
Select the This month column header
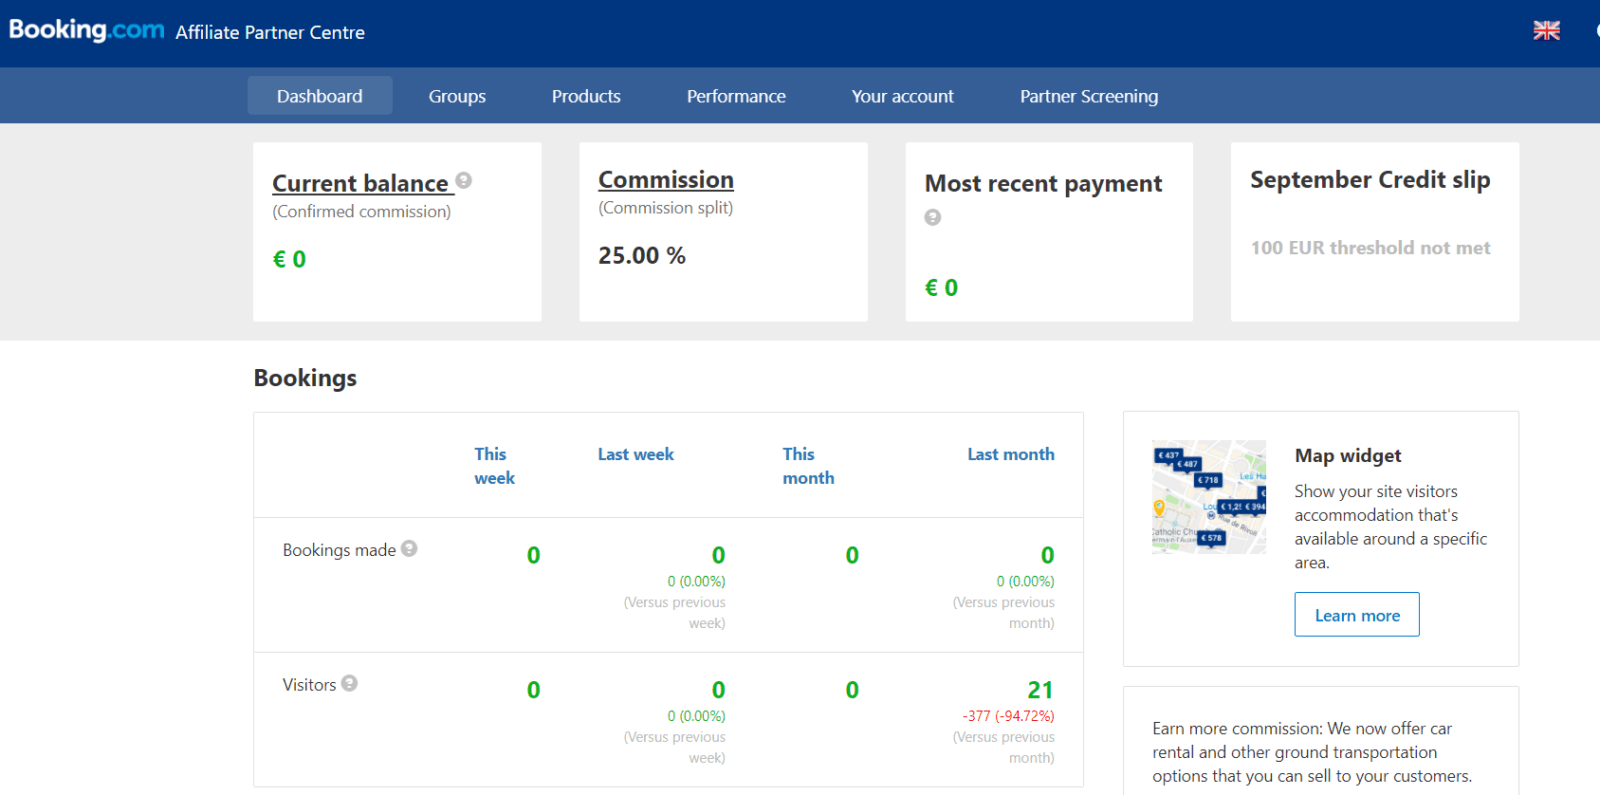pos(808,466)
